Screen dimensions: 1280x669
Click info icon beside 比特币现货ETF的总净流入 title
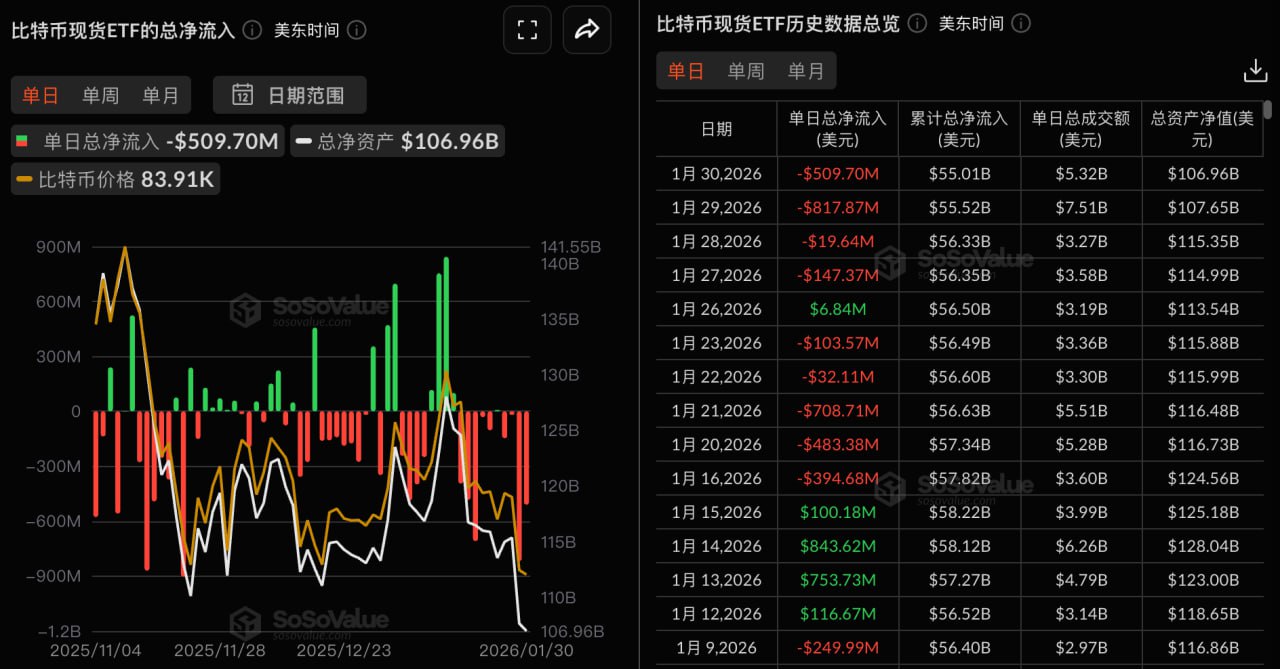click(x=253, y=30)
